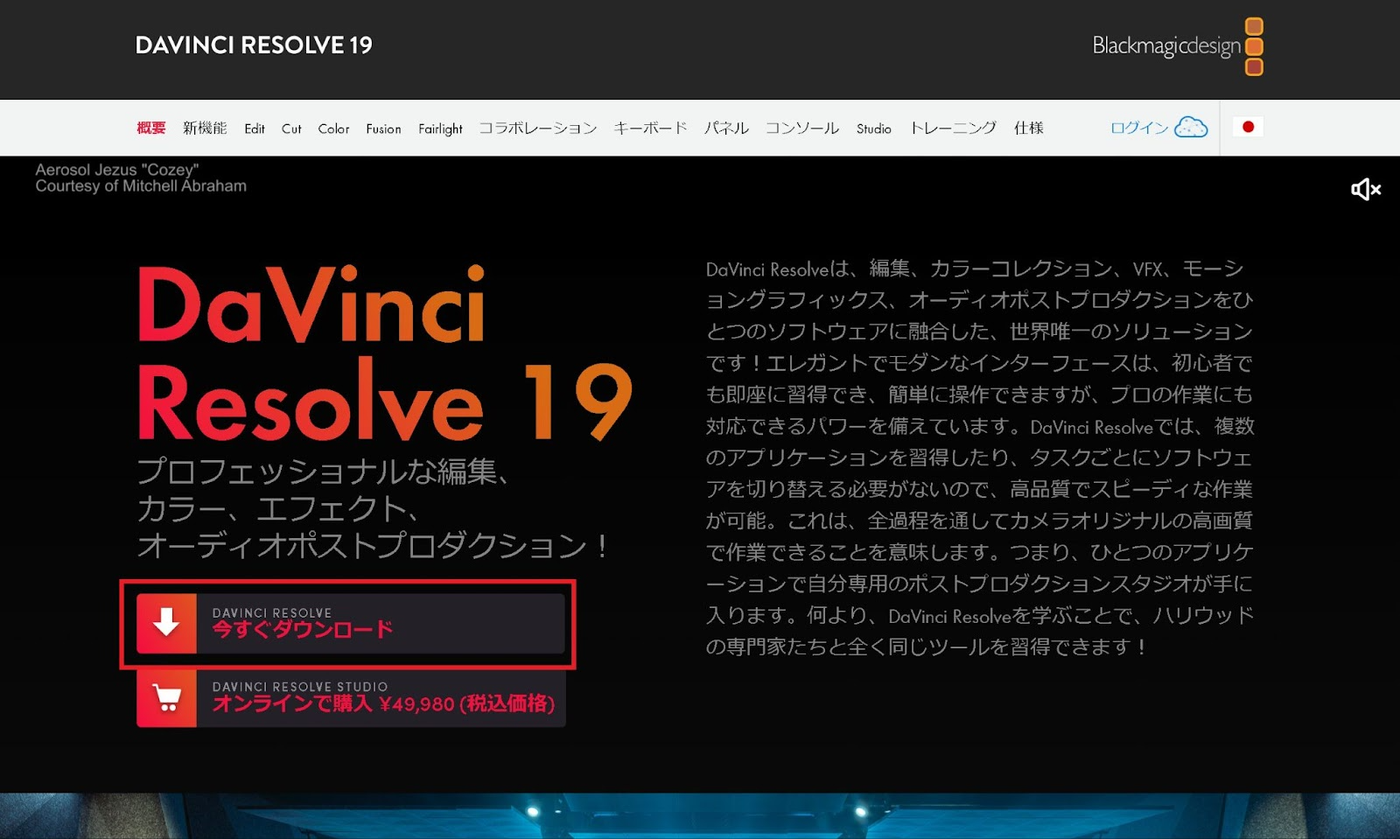Screen dimensions: 1400x839
Task: Click the オーディオポストプロダクション！ tagline line
Action: coord(374,546)
